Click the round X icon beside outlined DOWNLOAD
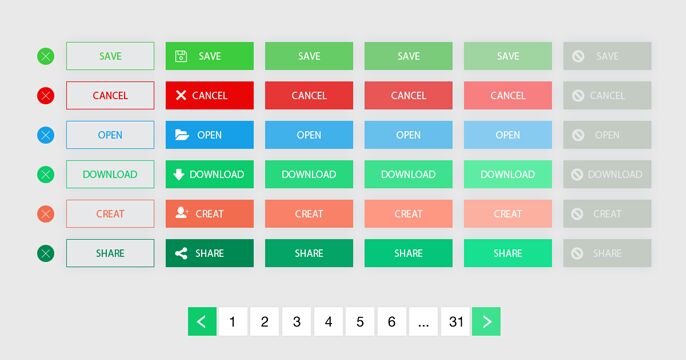 click(46, 174)
